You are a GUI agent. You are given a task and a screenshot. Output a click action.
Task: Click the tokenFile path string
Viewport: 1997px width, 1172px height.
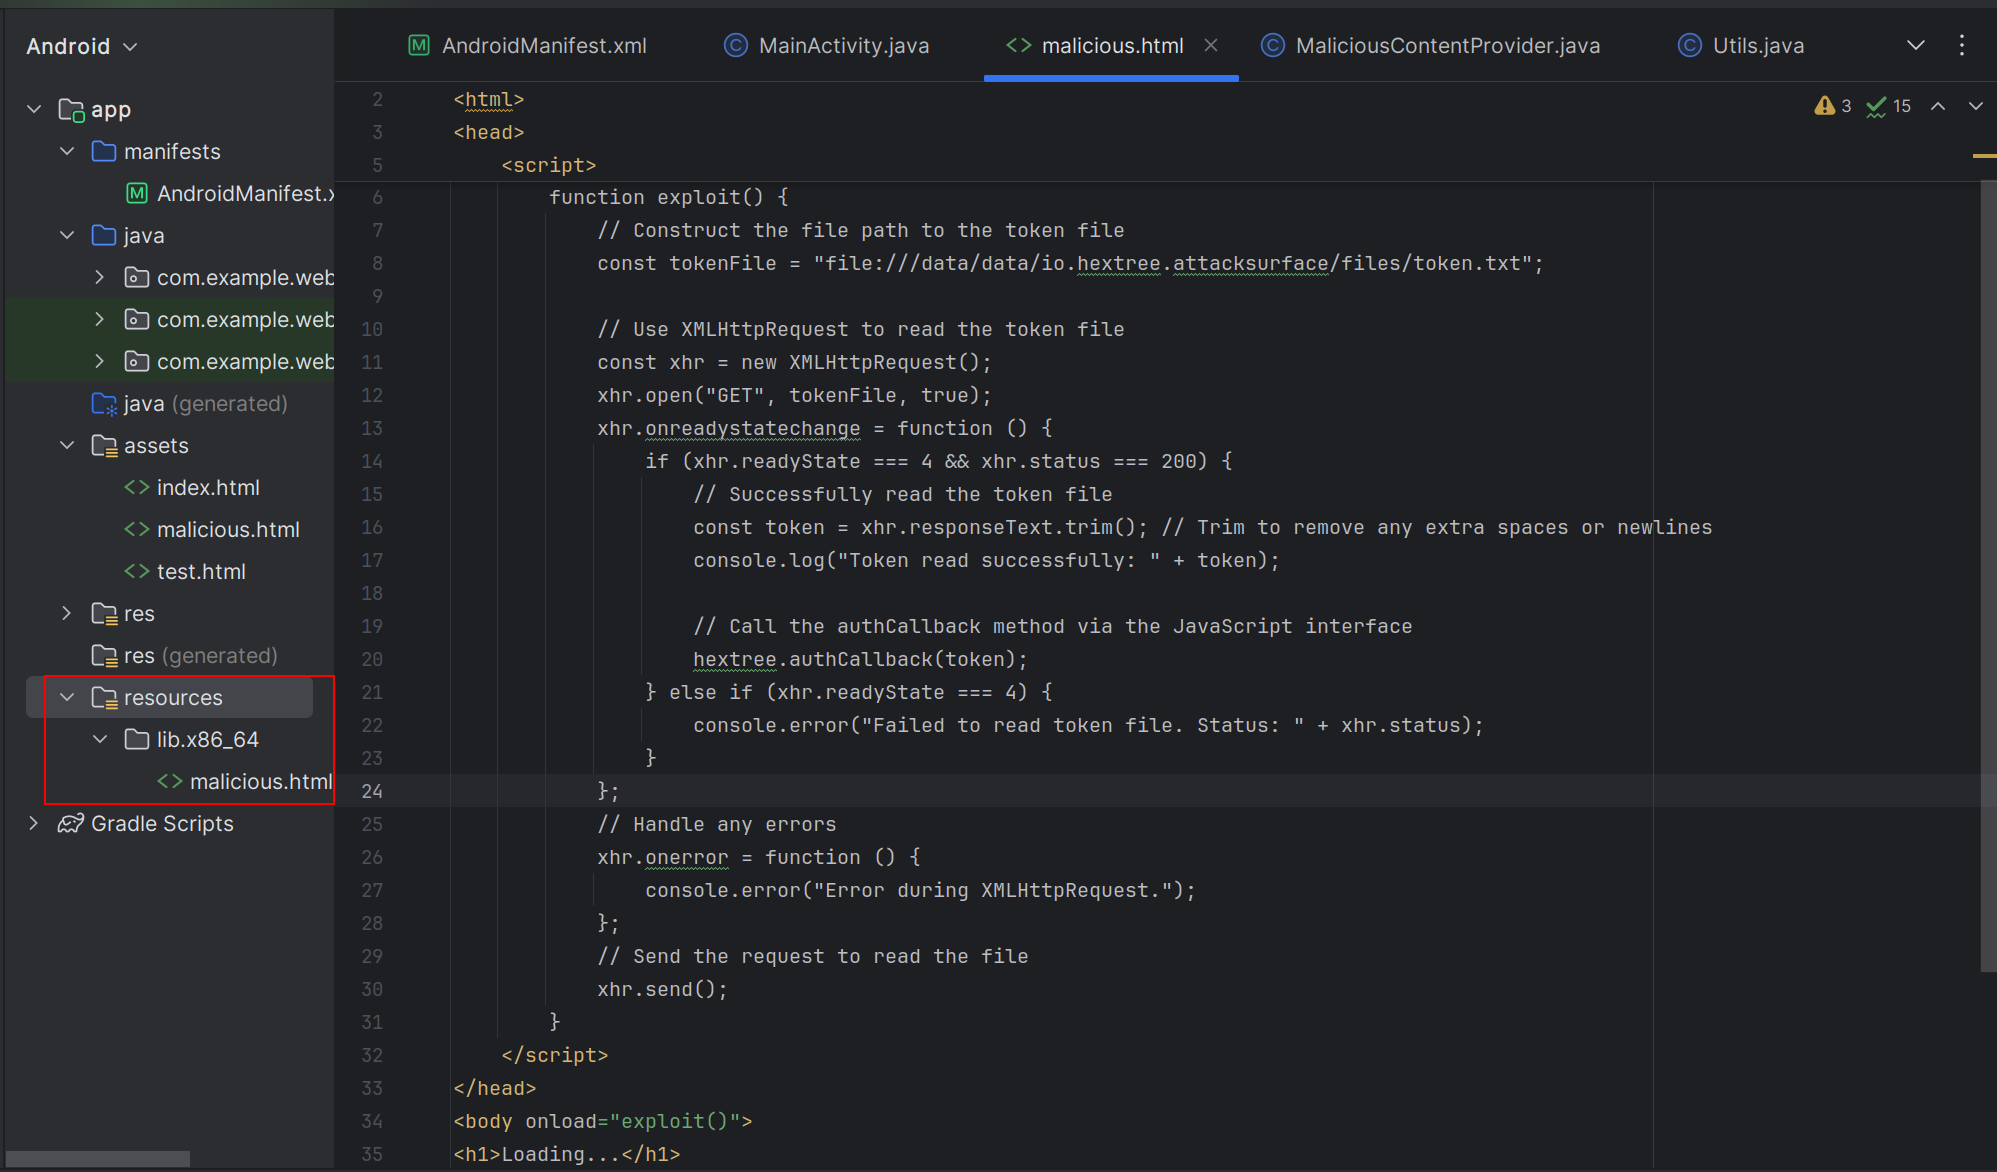(1172, 263)
